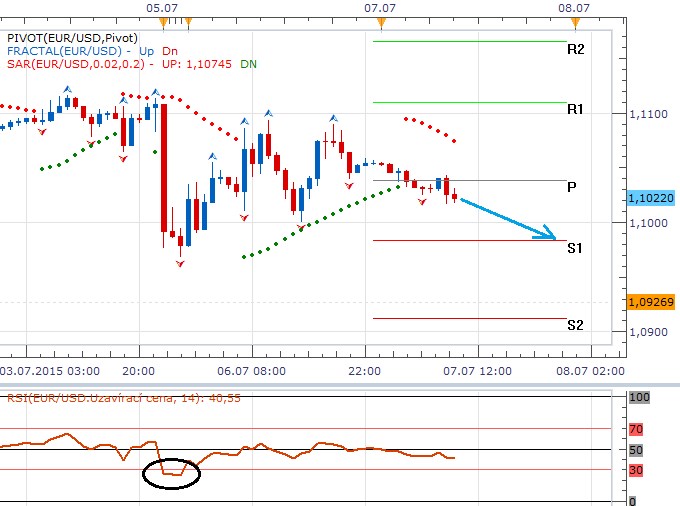Viewport: 680px width, 506px height.
Task: Click the orange day marker under 08.07
Action: [568, 21]
